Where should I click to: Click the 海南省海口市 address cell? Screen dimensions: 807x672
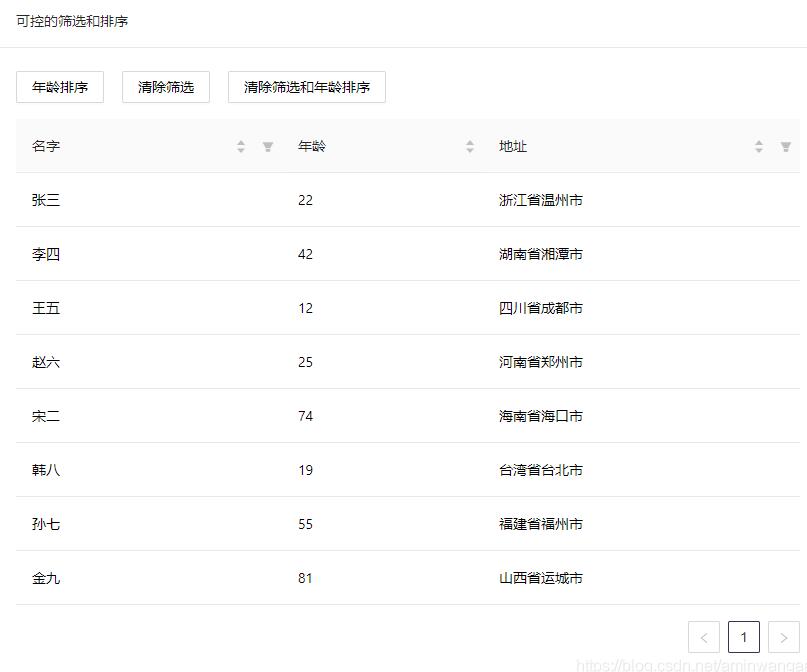(x=540, y=416)
